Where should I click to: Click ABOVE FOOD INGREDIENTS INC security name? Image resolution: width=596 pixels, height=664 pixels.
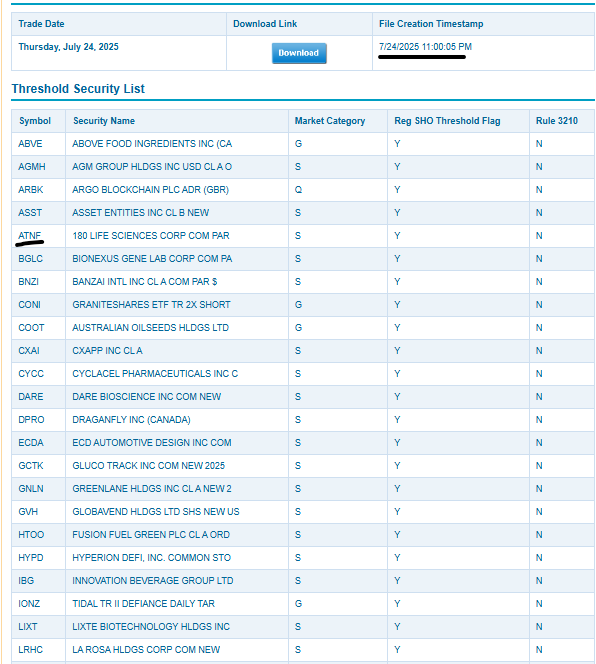[x=152, y=144]
